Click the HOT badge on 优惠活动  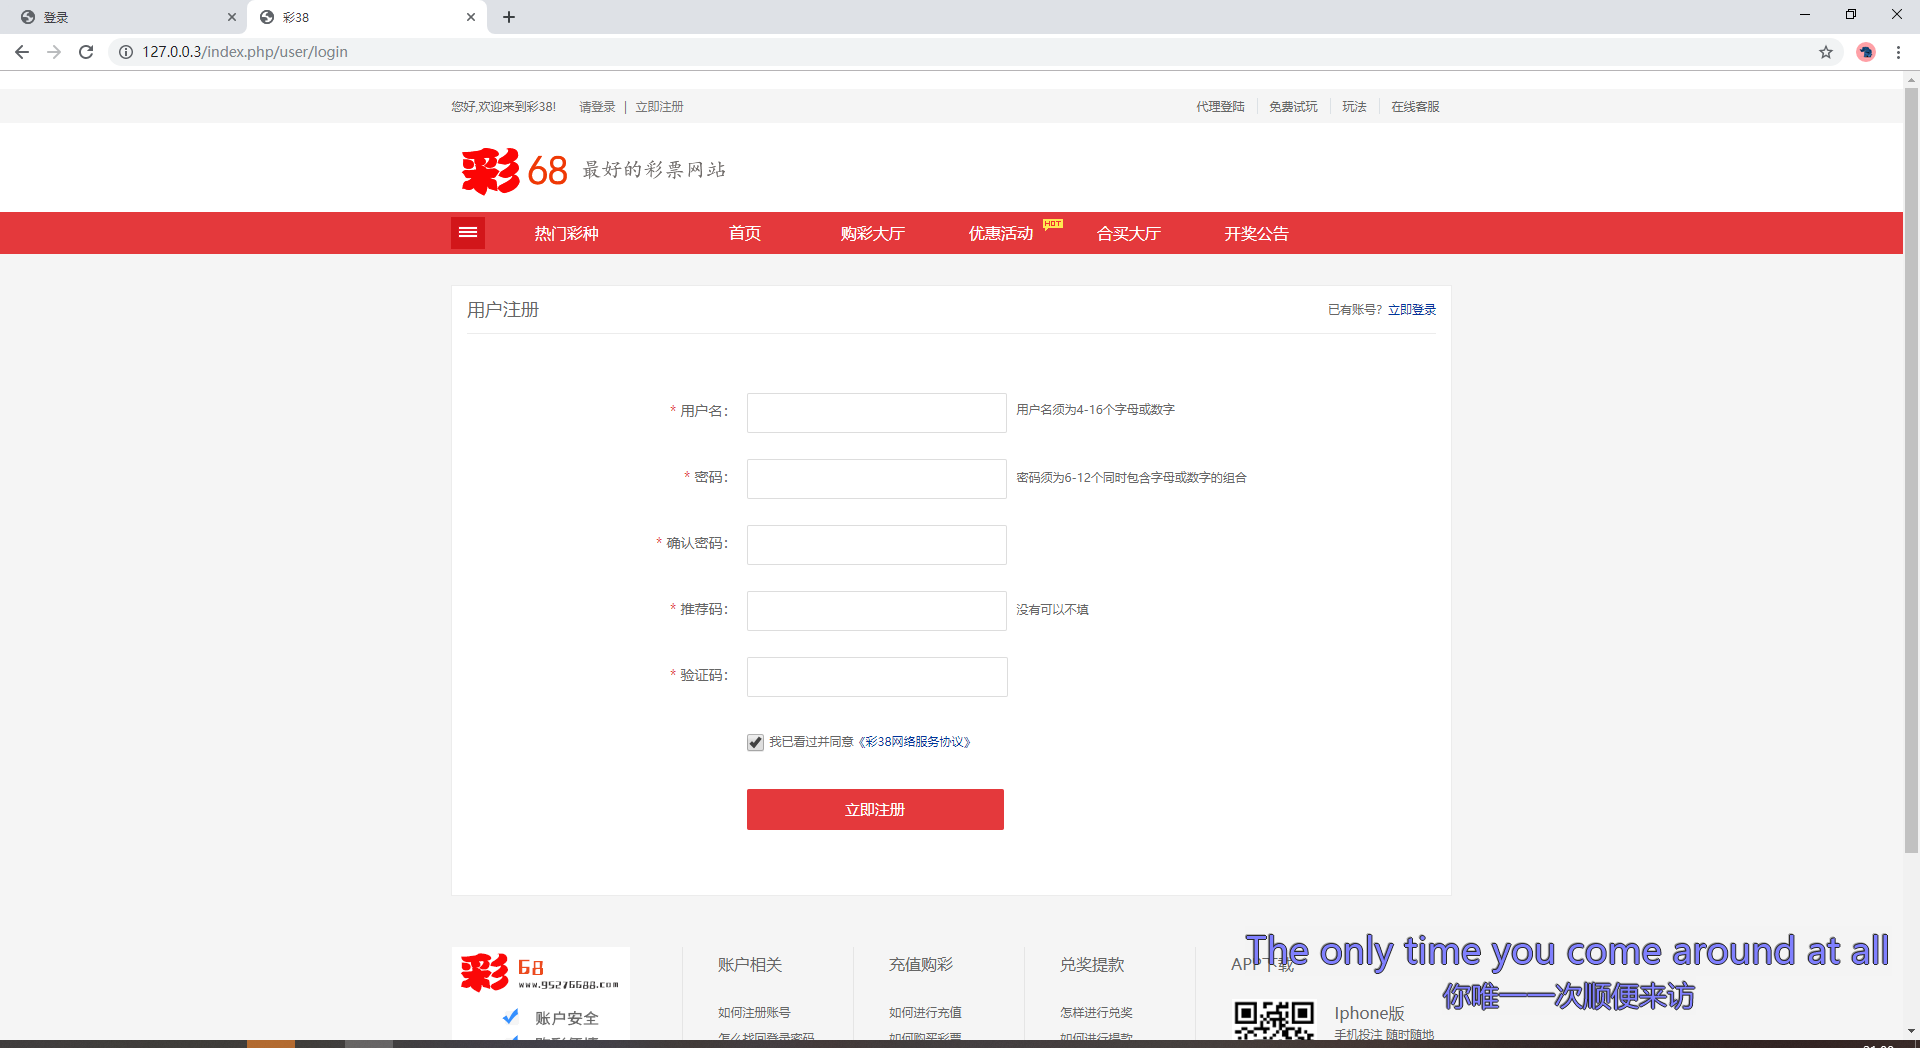click(1052, 224)
